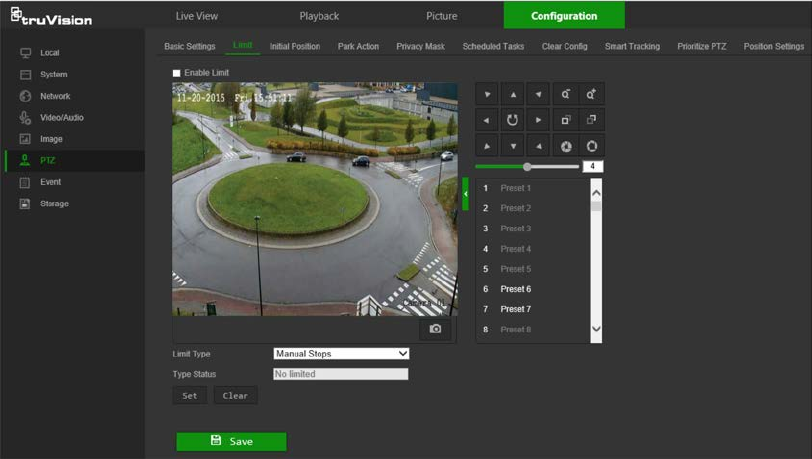Switch to the Privacy Mask tab

[420, 47]
